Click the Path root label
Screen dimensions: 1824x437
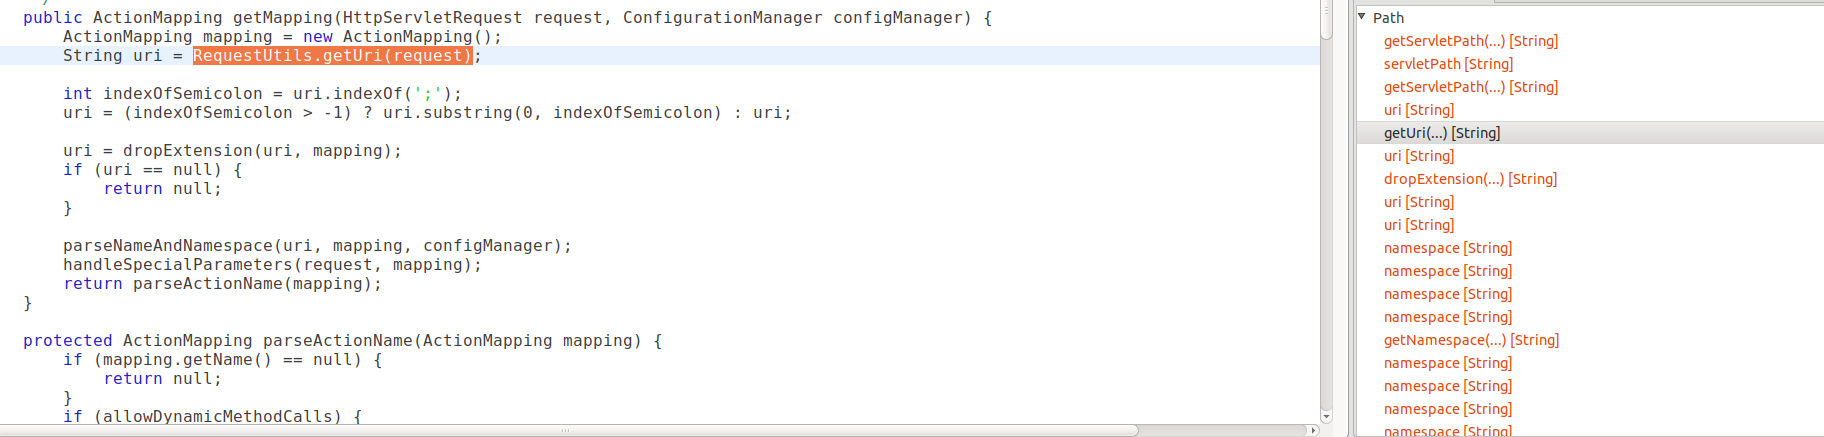pyautogui.click(x=1388, y=18)
